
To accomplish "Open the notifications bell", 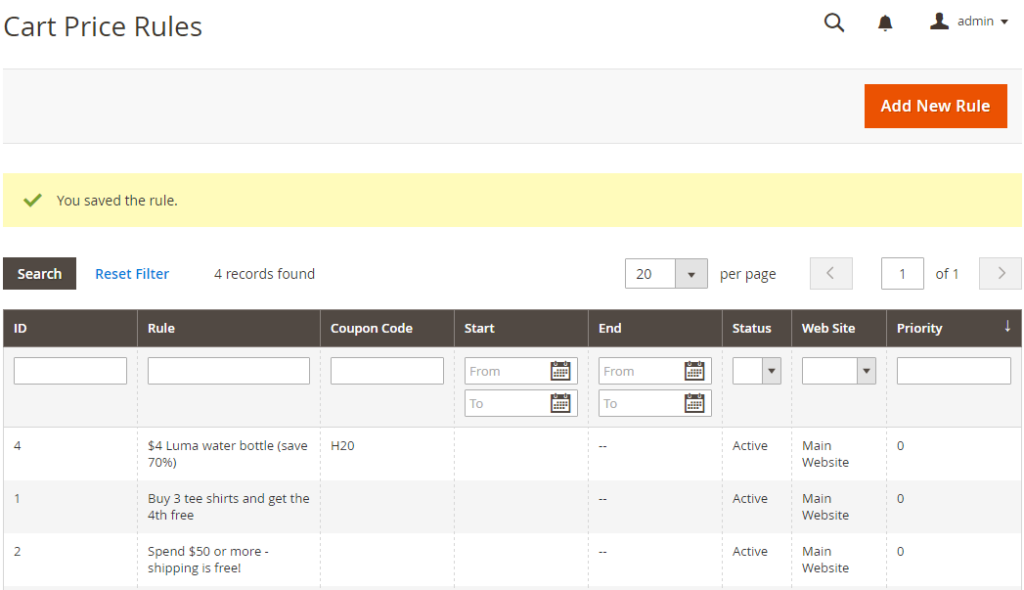I will (x=885, y=23).
